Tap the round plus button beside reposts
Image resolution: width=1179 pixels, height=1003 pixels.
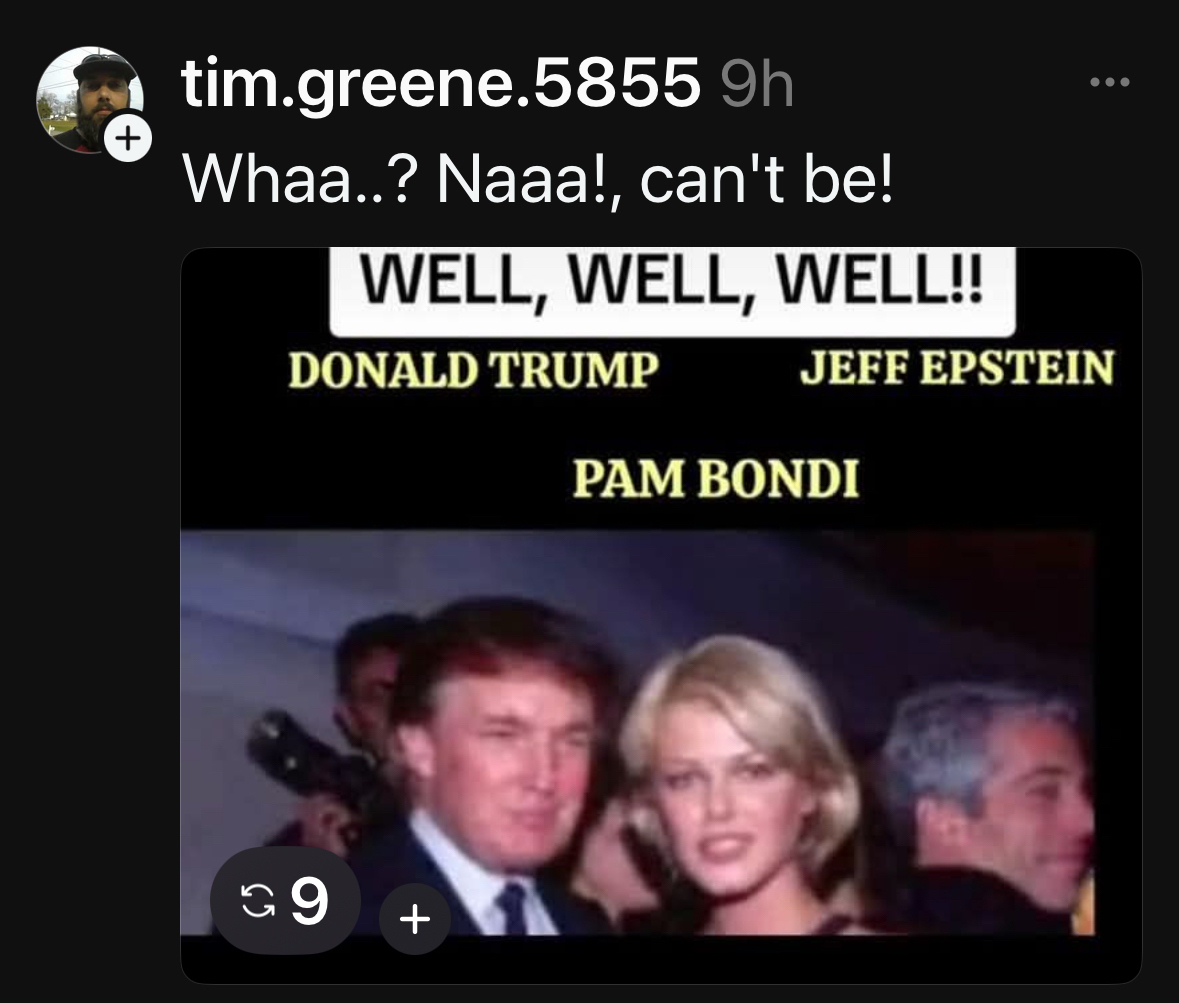pyautogui.click(x=414, y=919)
